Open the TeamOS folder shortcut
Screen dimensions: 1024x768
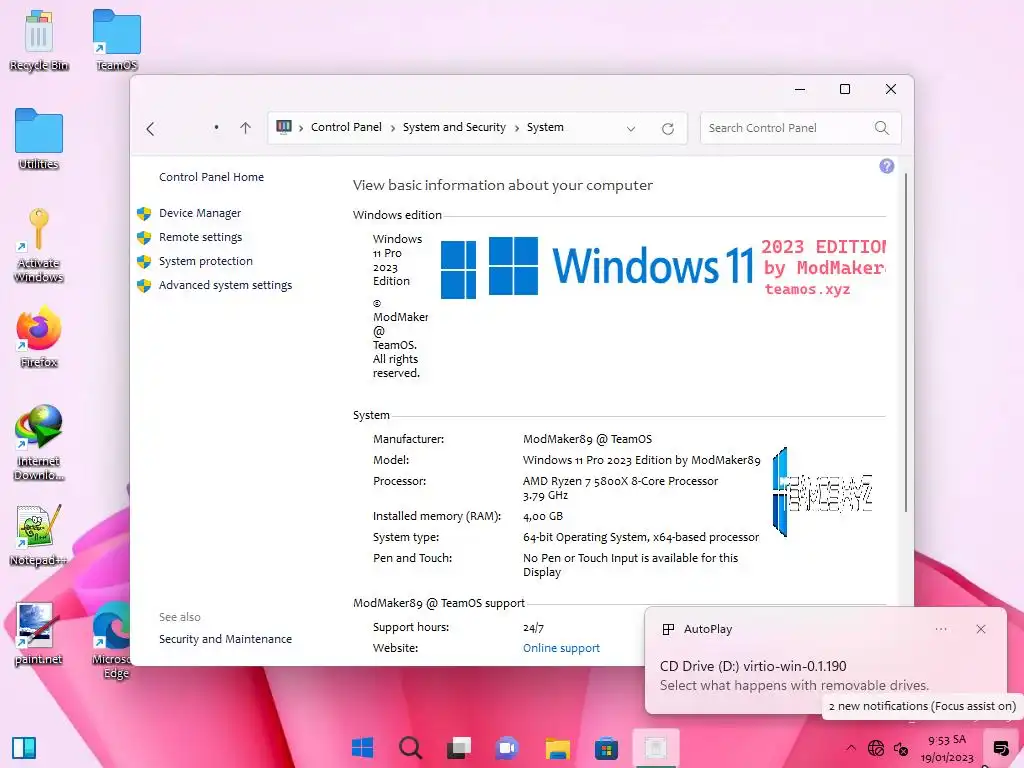tap(116, 39)
